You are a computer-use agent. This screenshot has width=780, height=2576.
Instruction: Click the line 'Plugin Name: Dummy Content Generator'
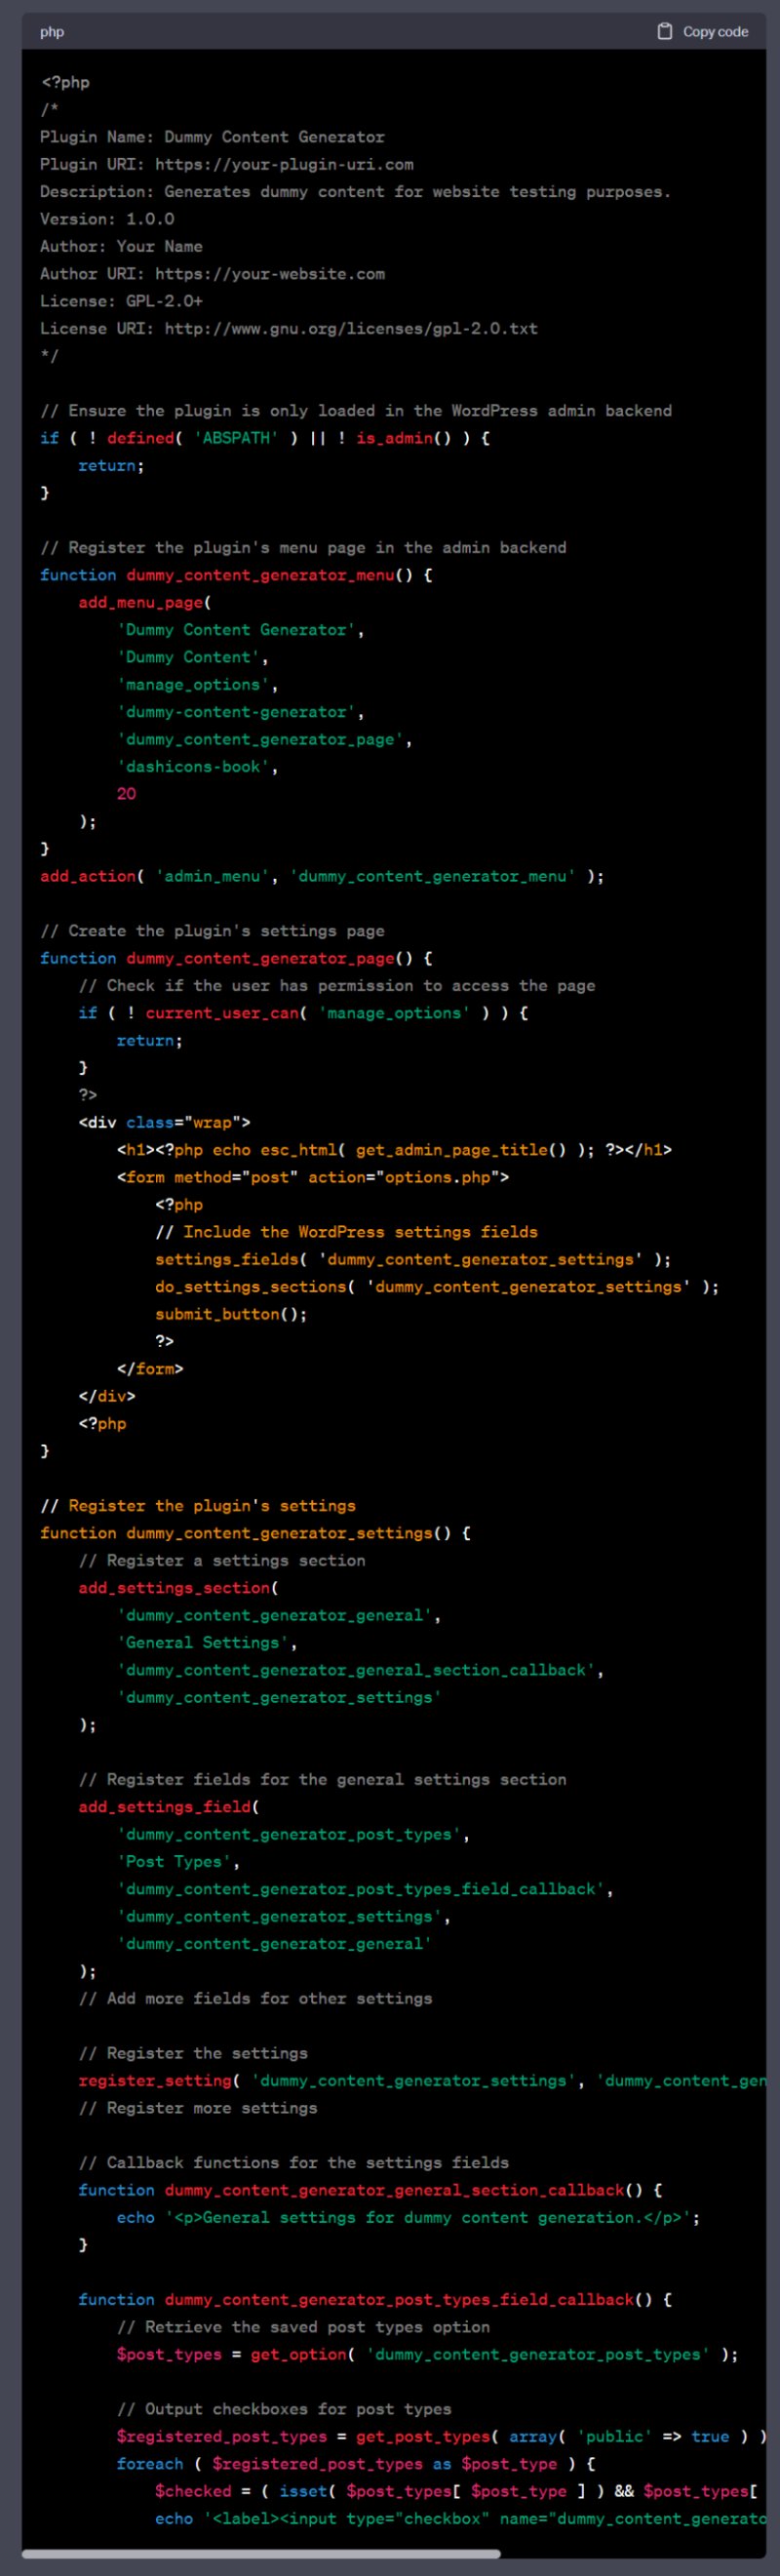point(212,137)
